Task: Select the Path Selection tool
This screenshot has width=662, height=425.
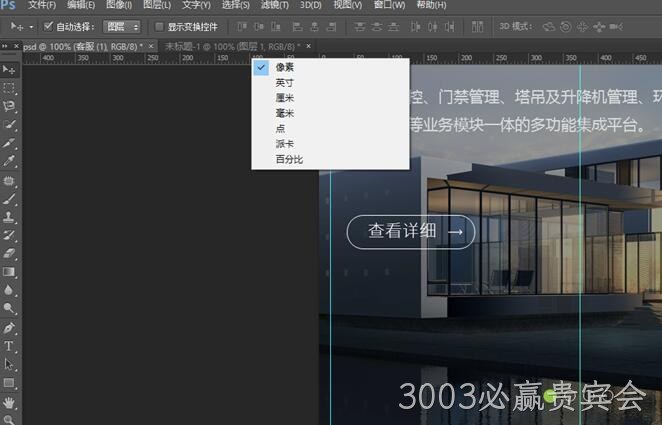Action: [9, 364]
